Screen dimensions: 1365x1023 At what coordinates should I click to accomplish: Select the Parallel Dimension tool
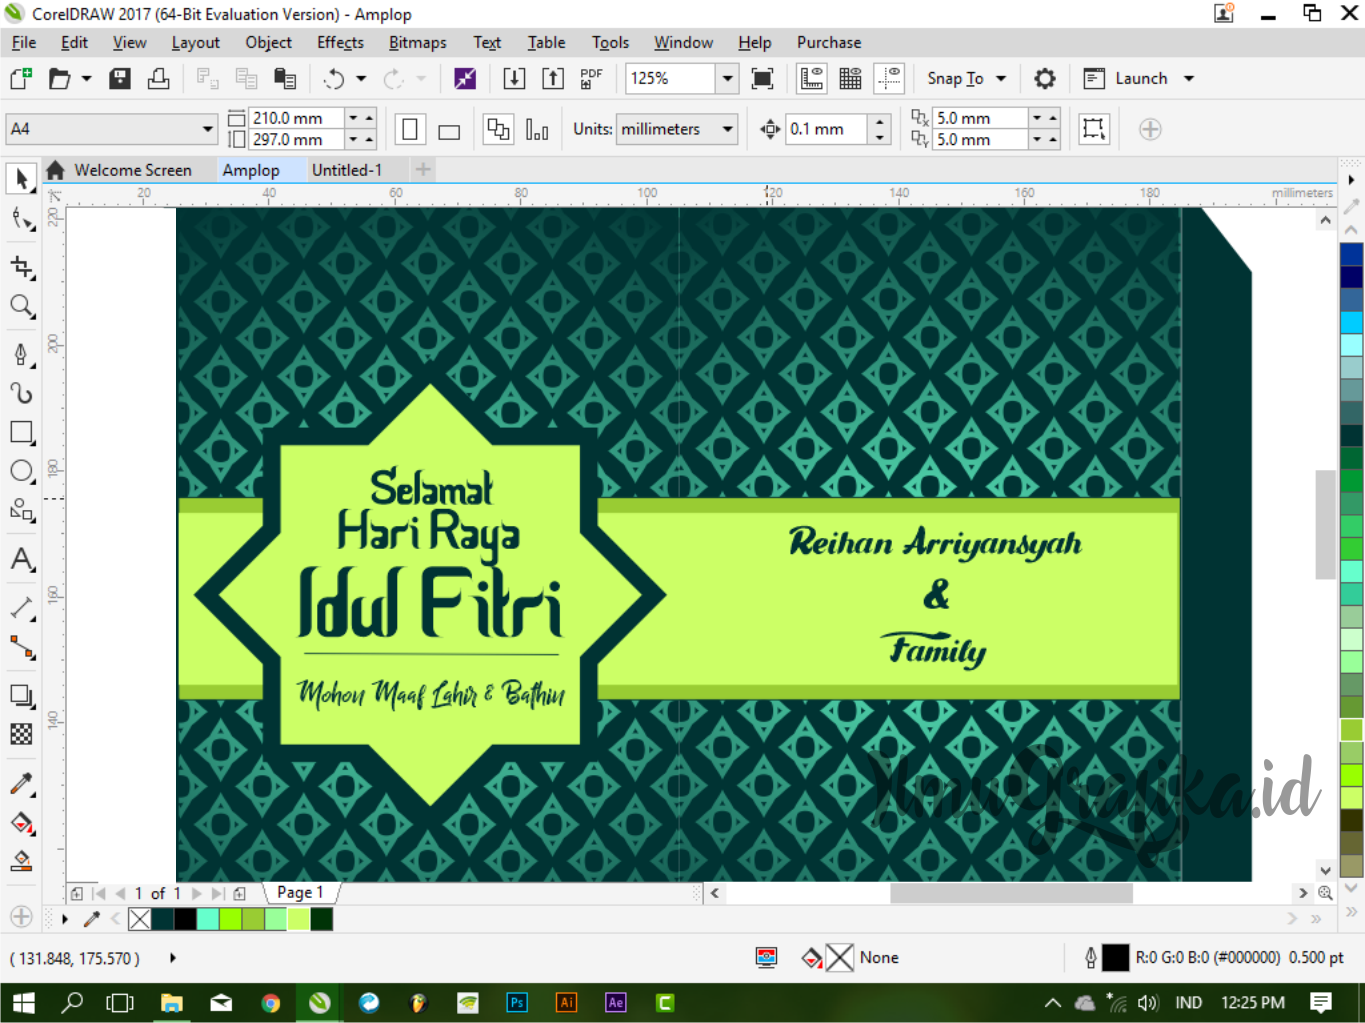(x=21, y=607)
